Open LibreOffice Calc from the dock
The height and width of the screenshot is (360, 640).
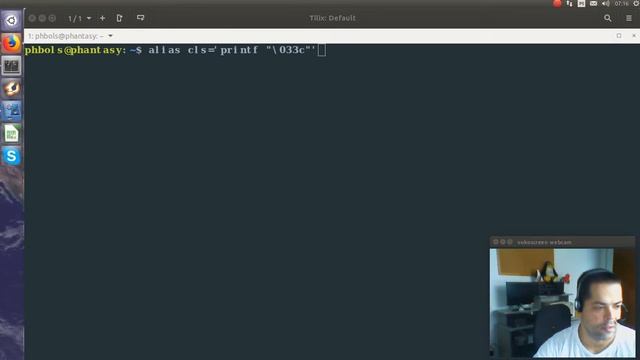click(11, 133)
